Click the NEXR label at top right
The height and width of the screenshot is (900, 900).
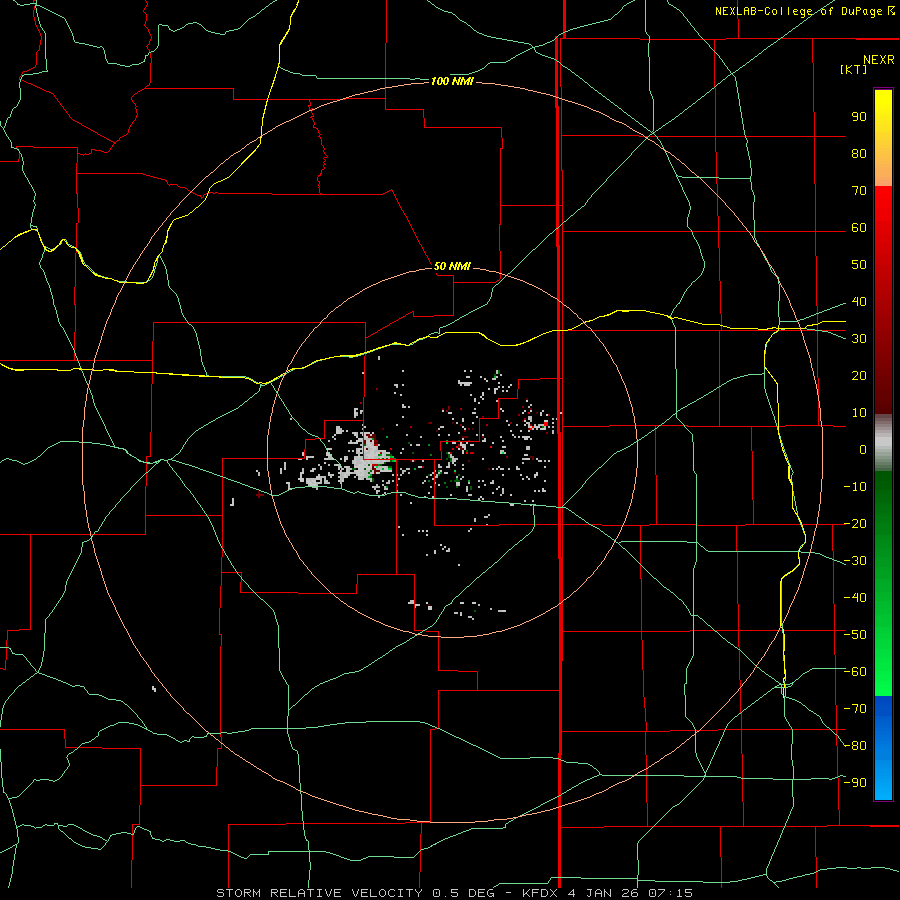point(879,60)
